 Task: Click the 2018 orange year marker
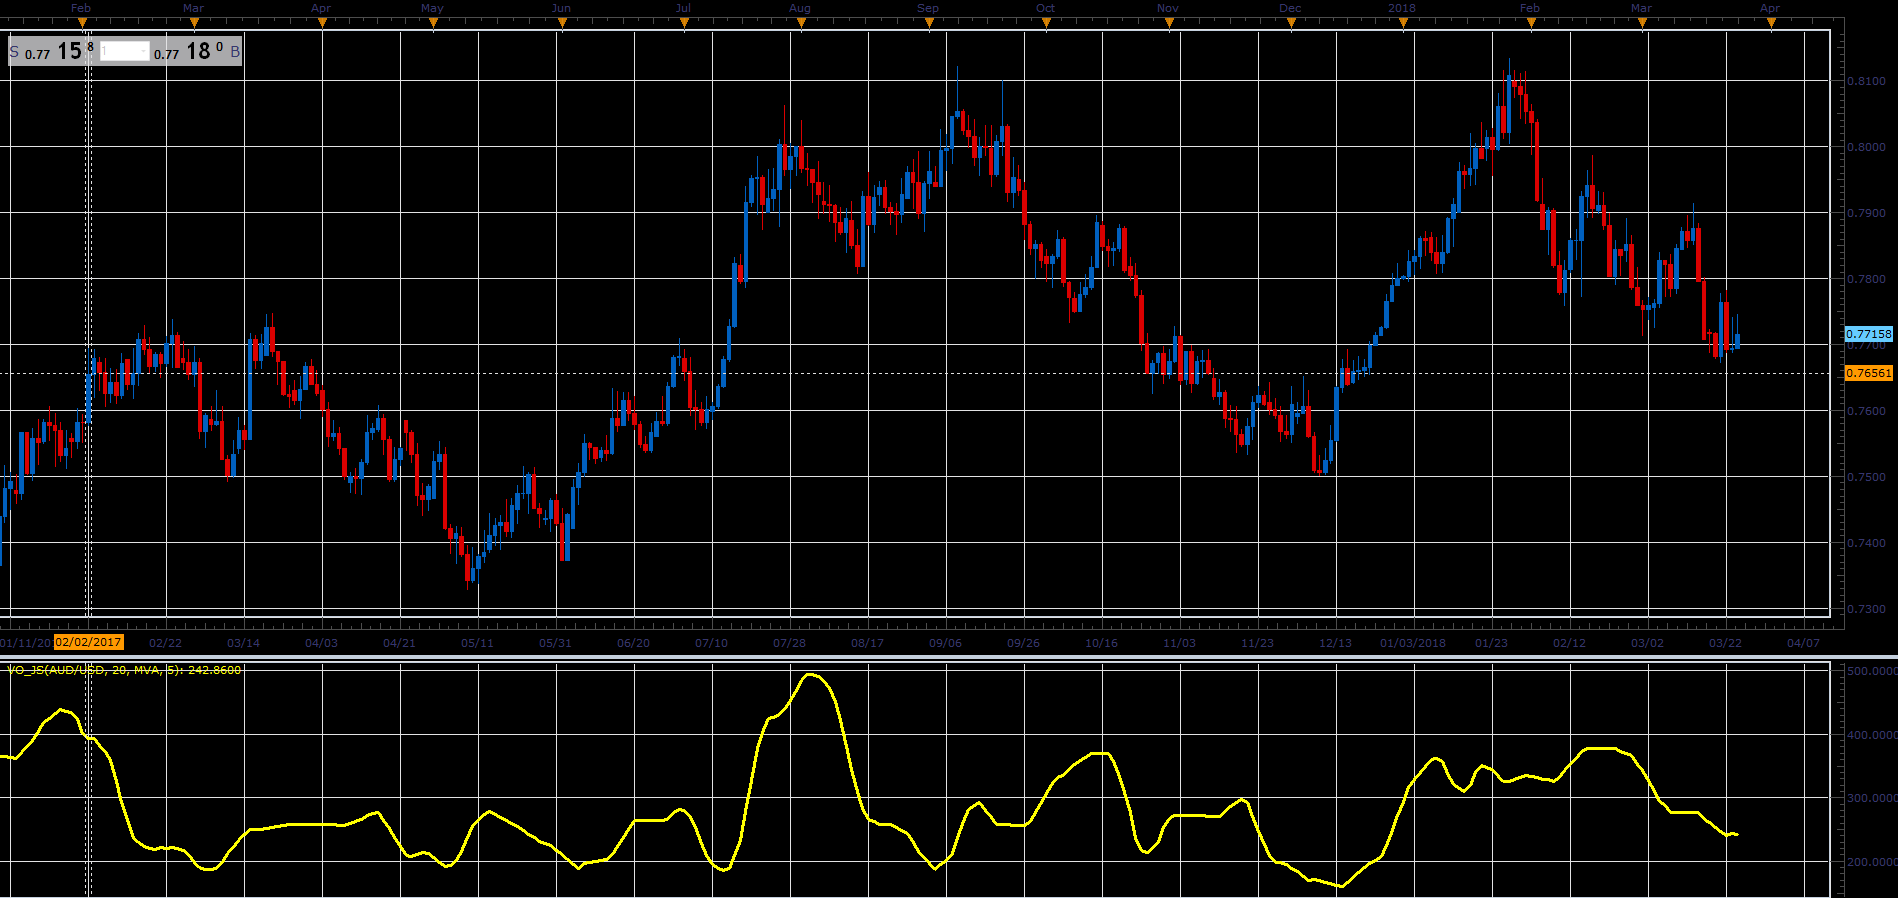click(1403, 24)
